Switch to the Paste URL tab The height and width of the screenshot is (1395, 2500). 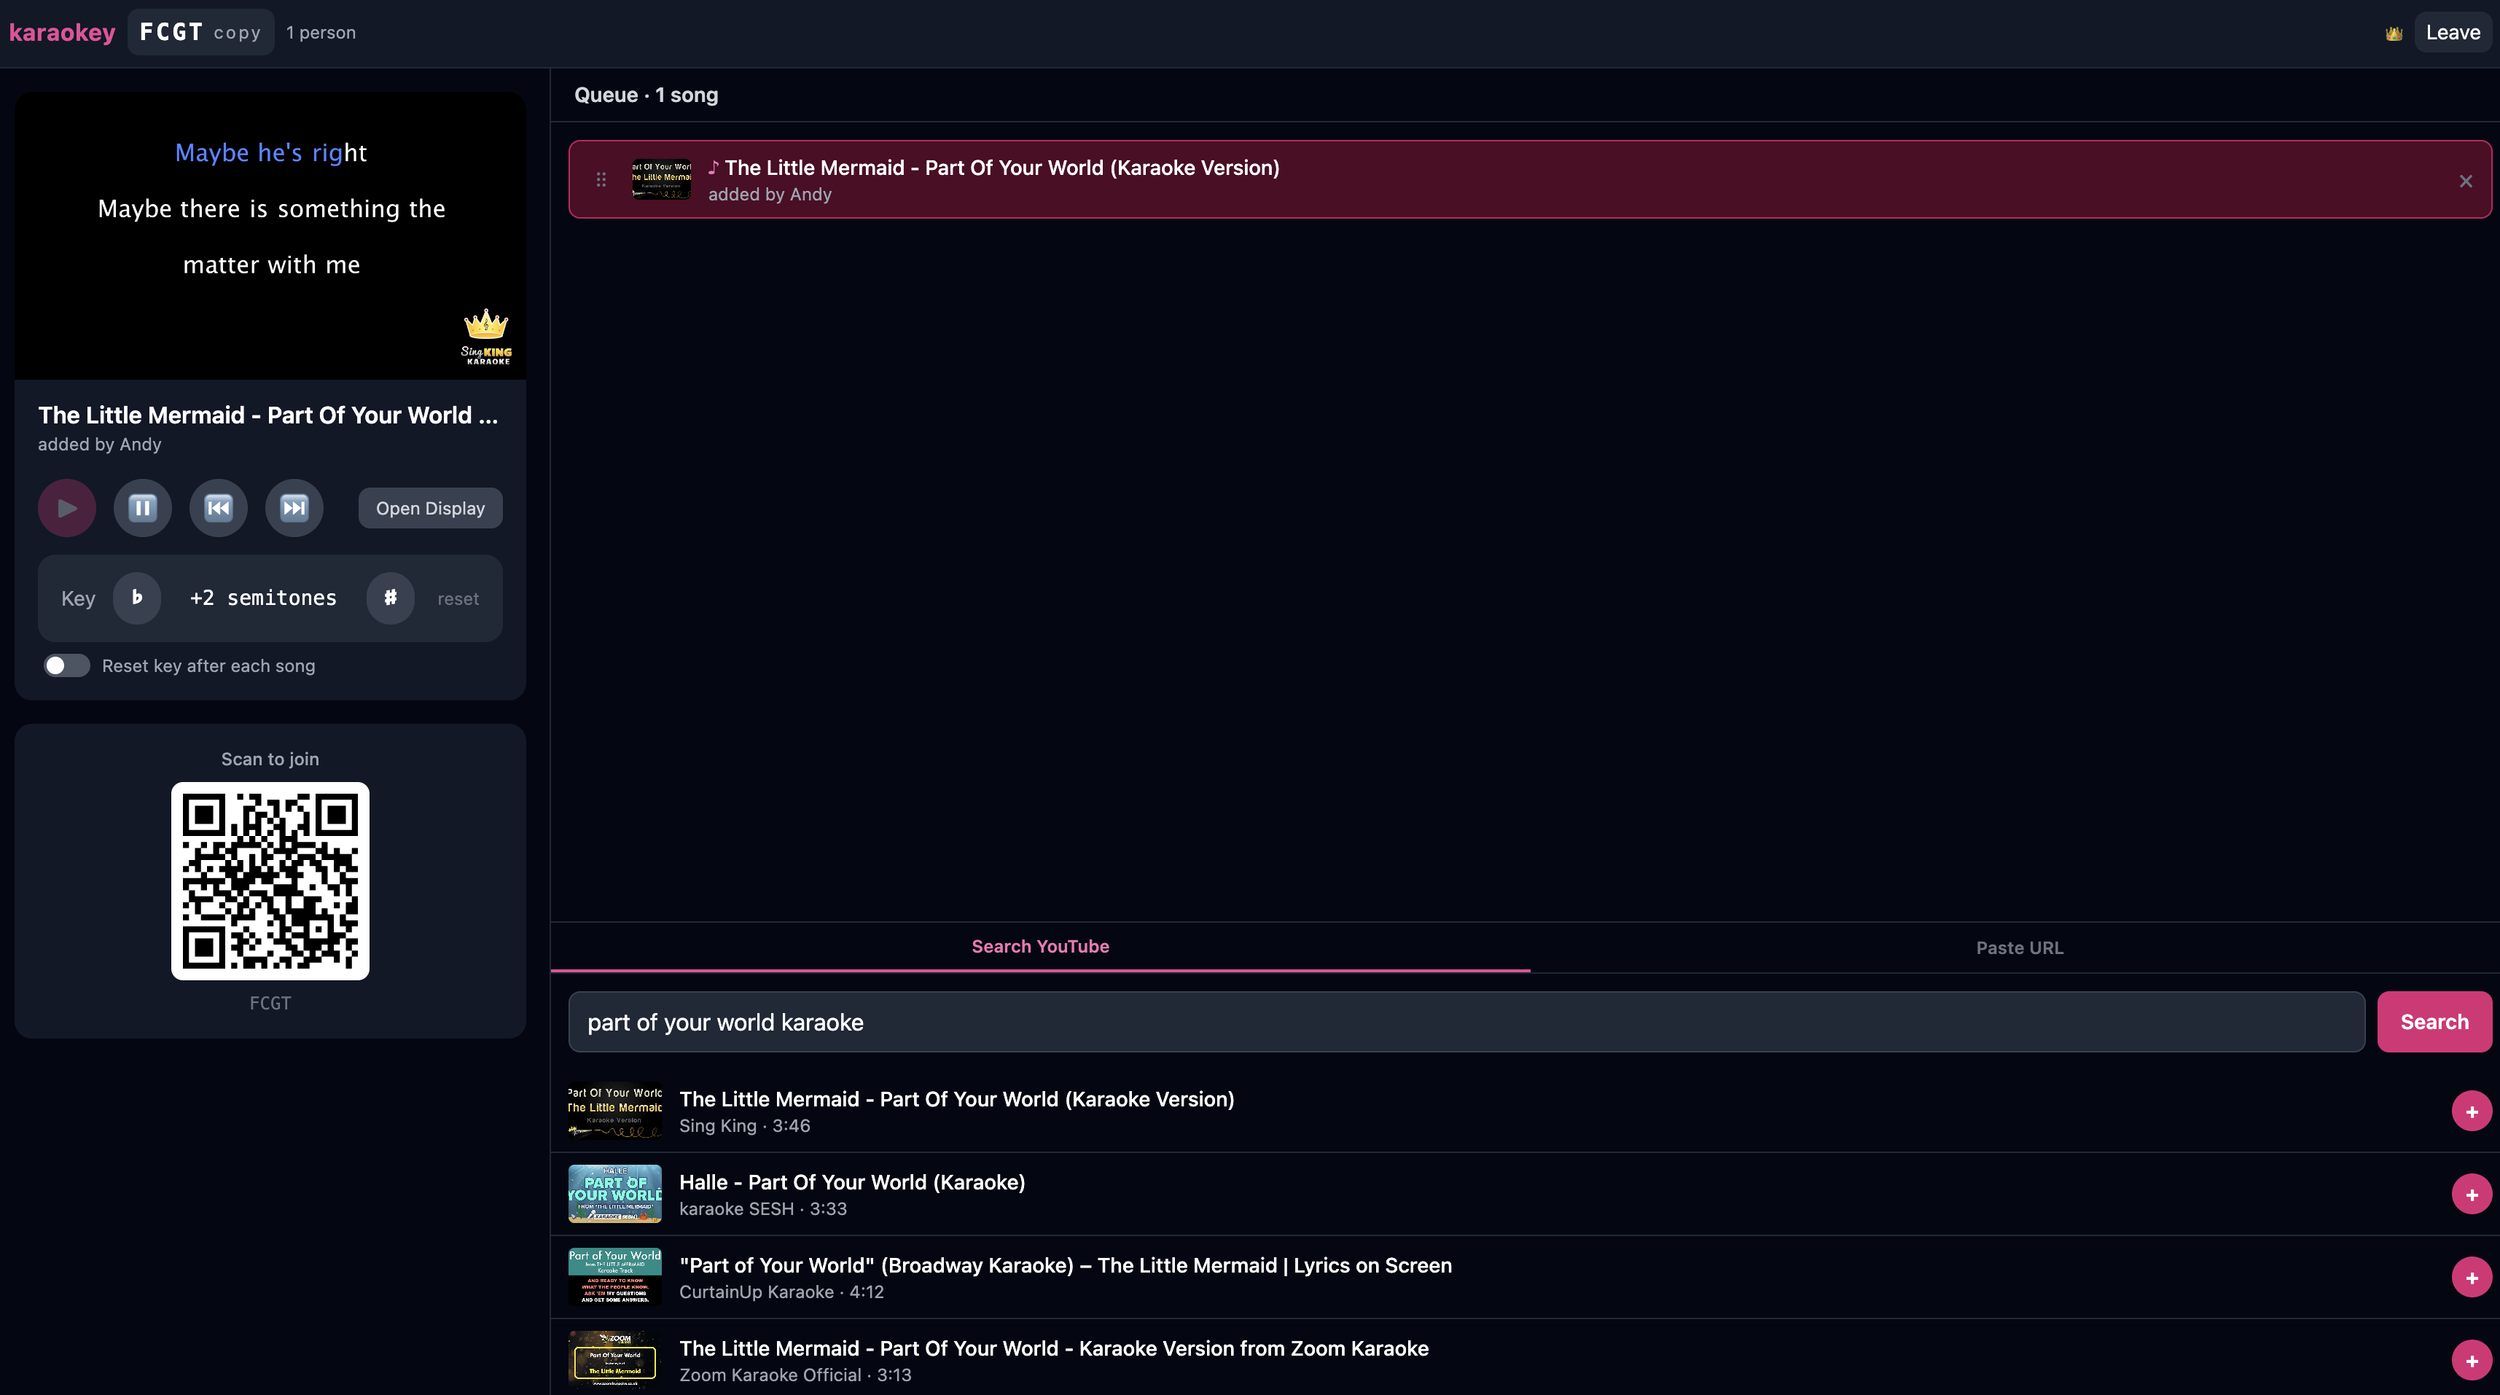click(2019, 947)
